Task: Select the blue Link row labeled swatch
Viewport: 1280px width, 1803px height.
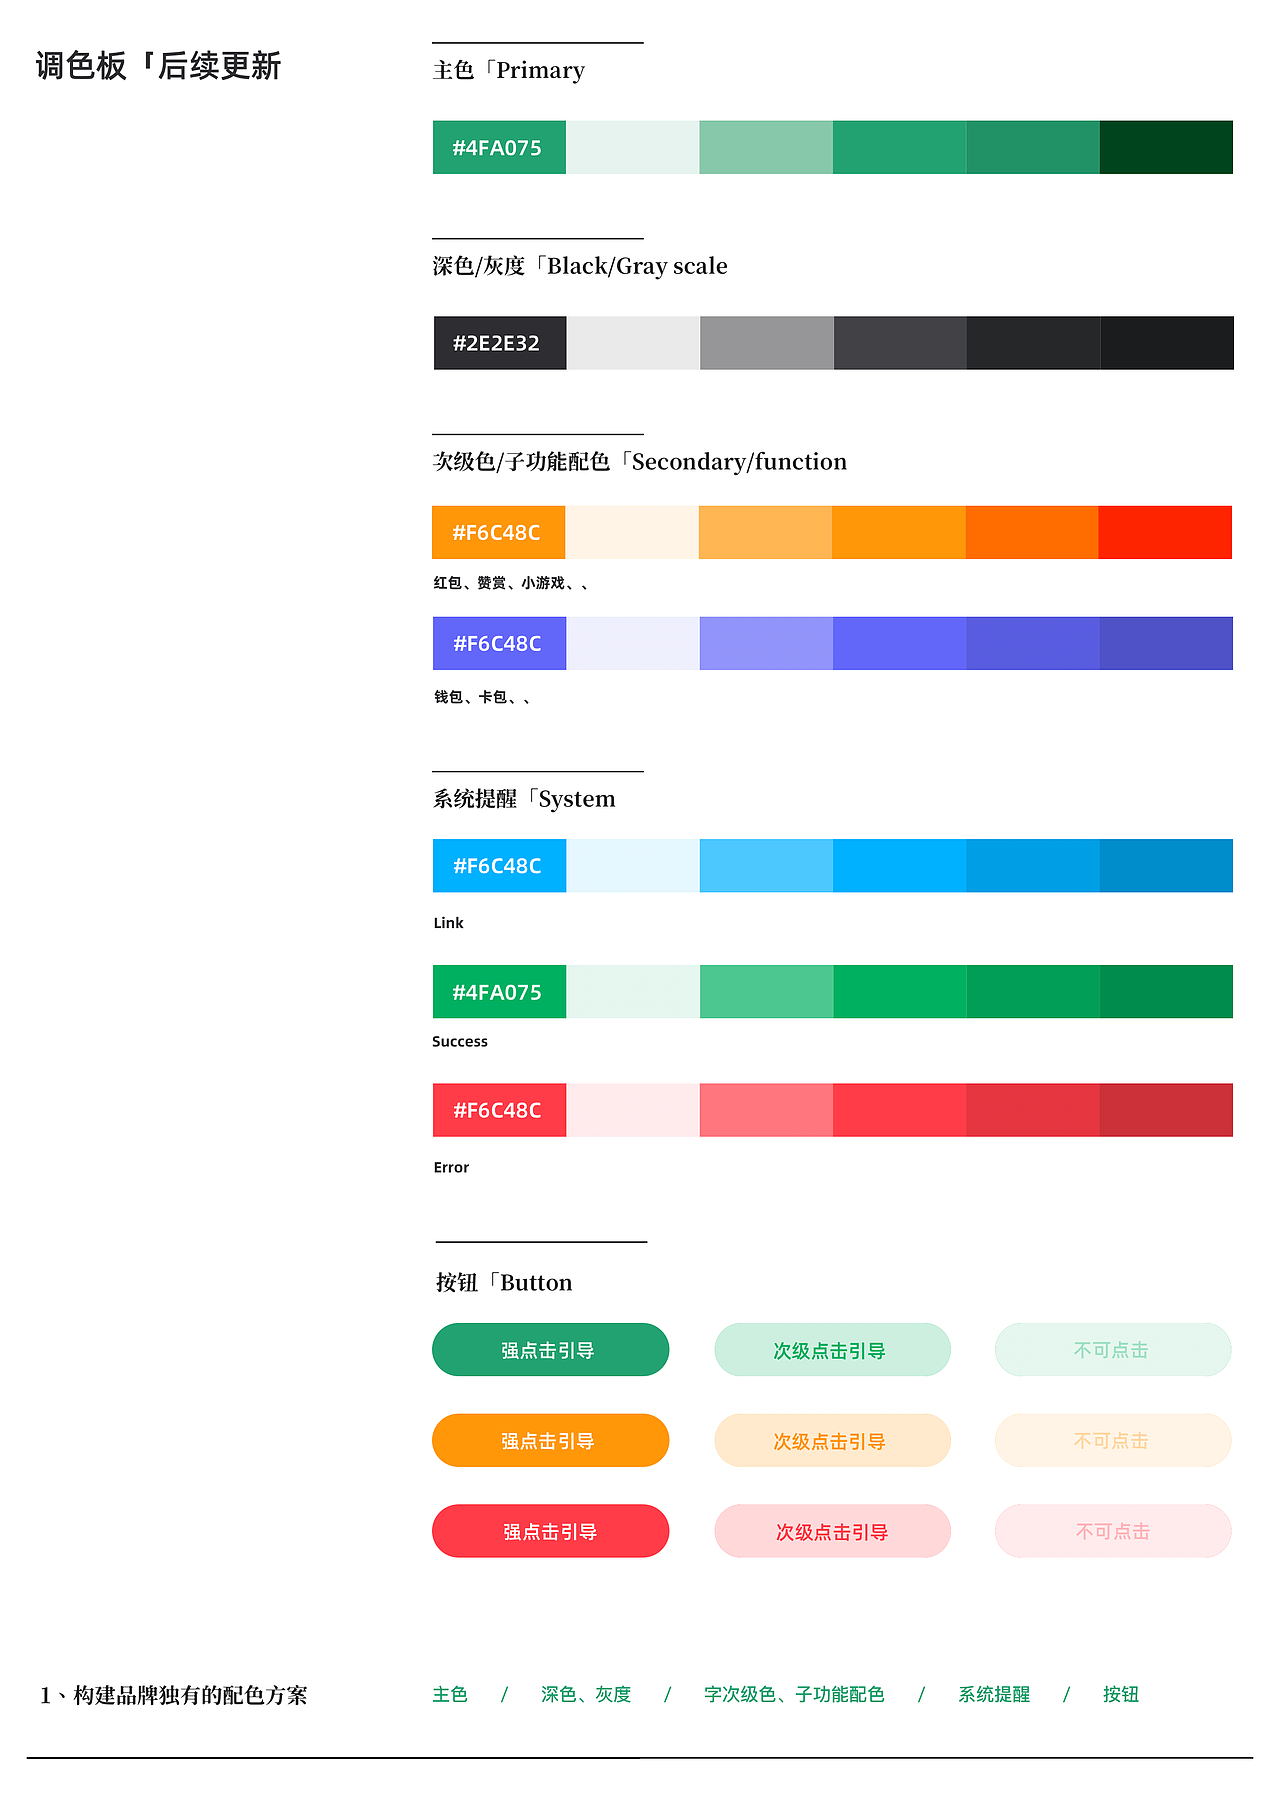Action: [499, 866]
